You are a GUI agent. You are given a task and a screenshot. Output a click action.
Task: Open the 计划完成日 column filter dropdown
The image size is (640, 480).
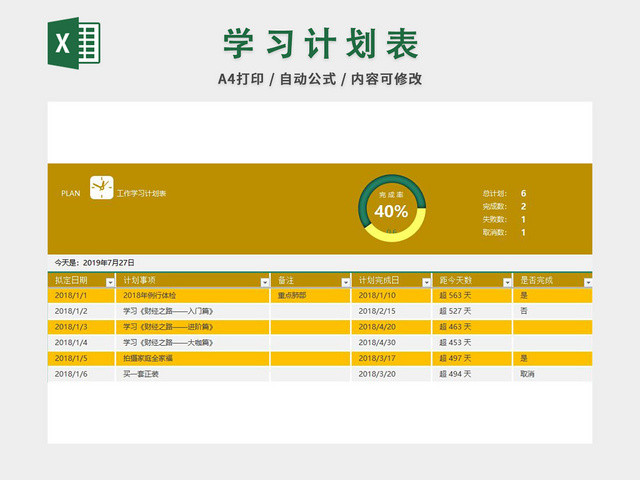(427, 282)
